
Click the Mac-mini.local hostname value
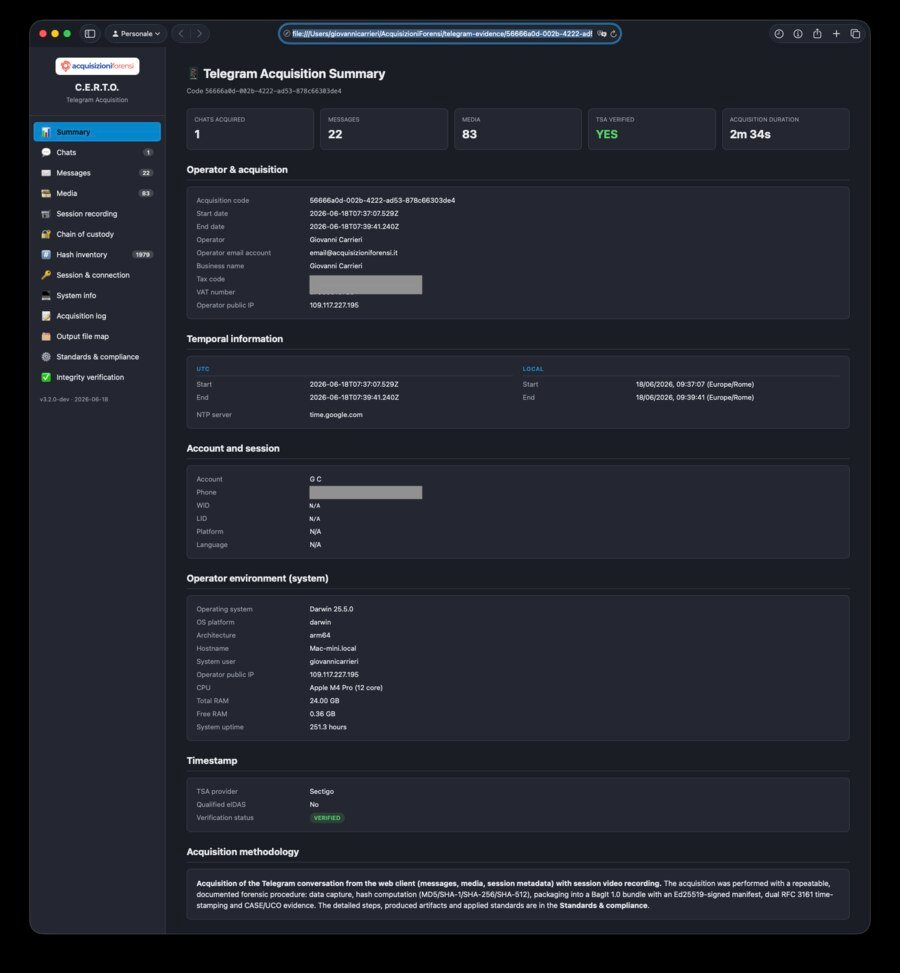(333, 648)
